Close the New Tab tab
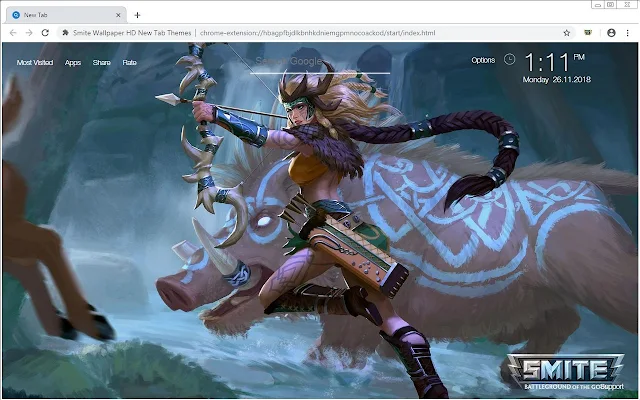The width and height of the screenshot is (640, 400). point(118,15)
